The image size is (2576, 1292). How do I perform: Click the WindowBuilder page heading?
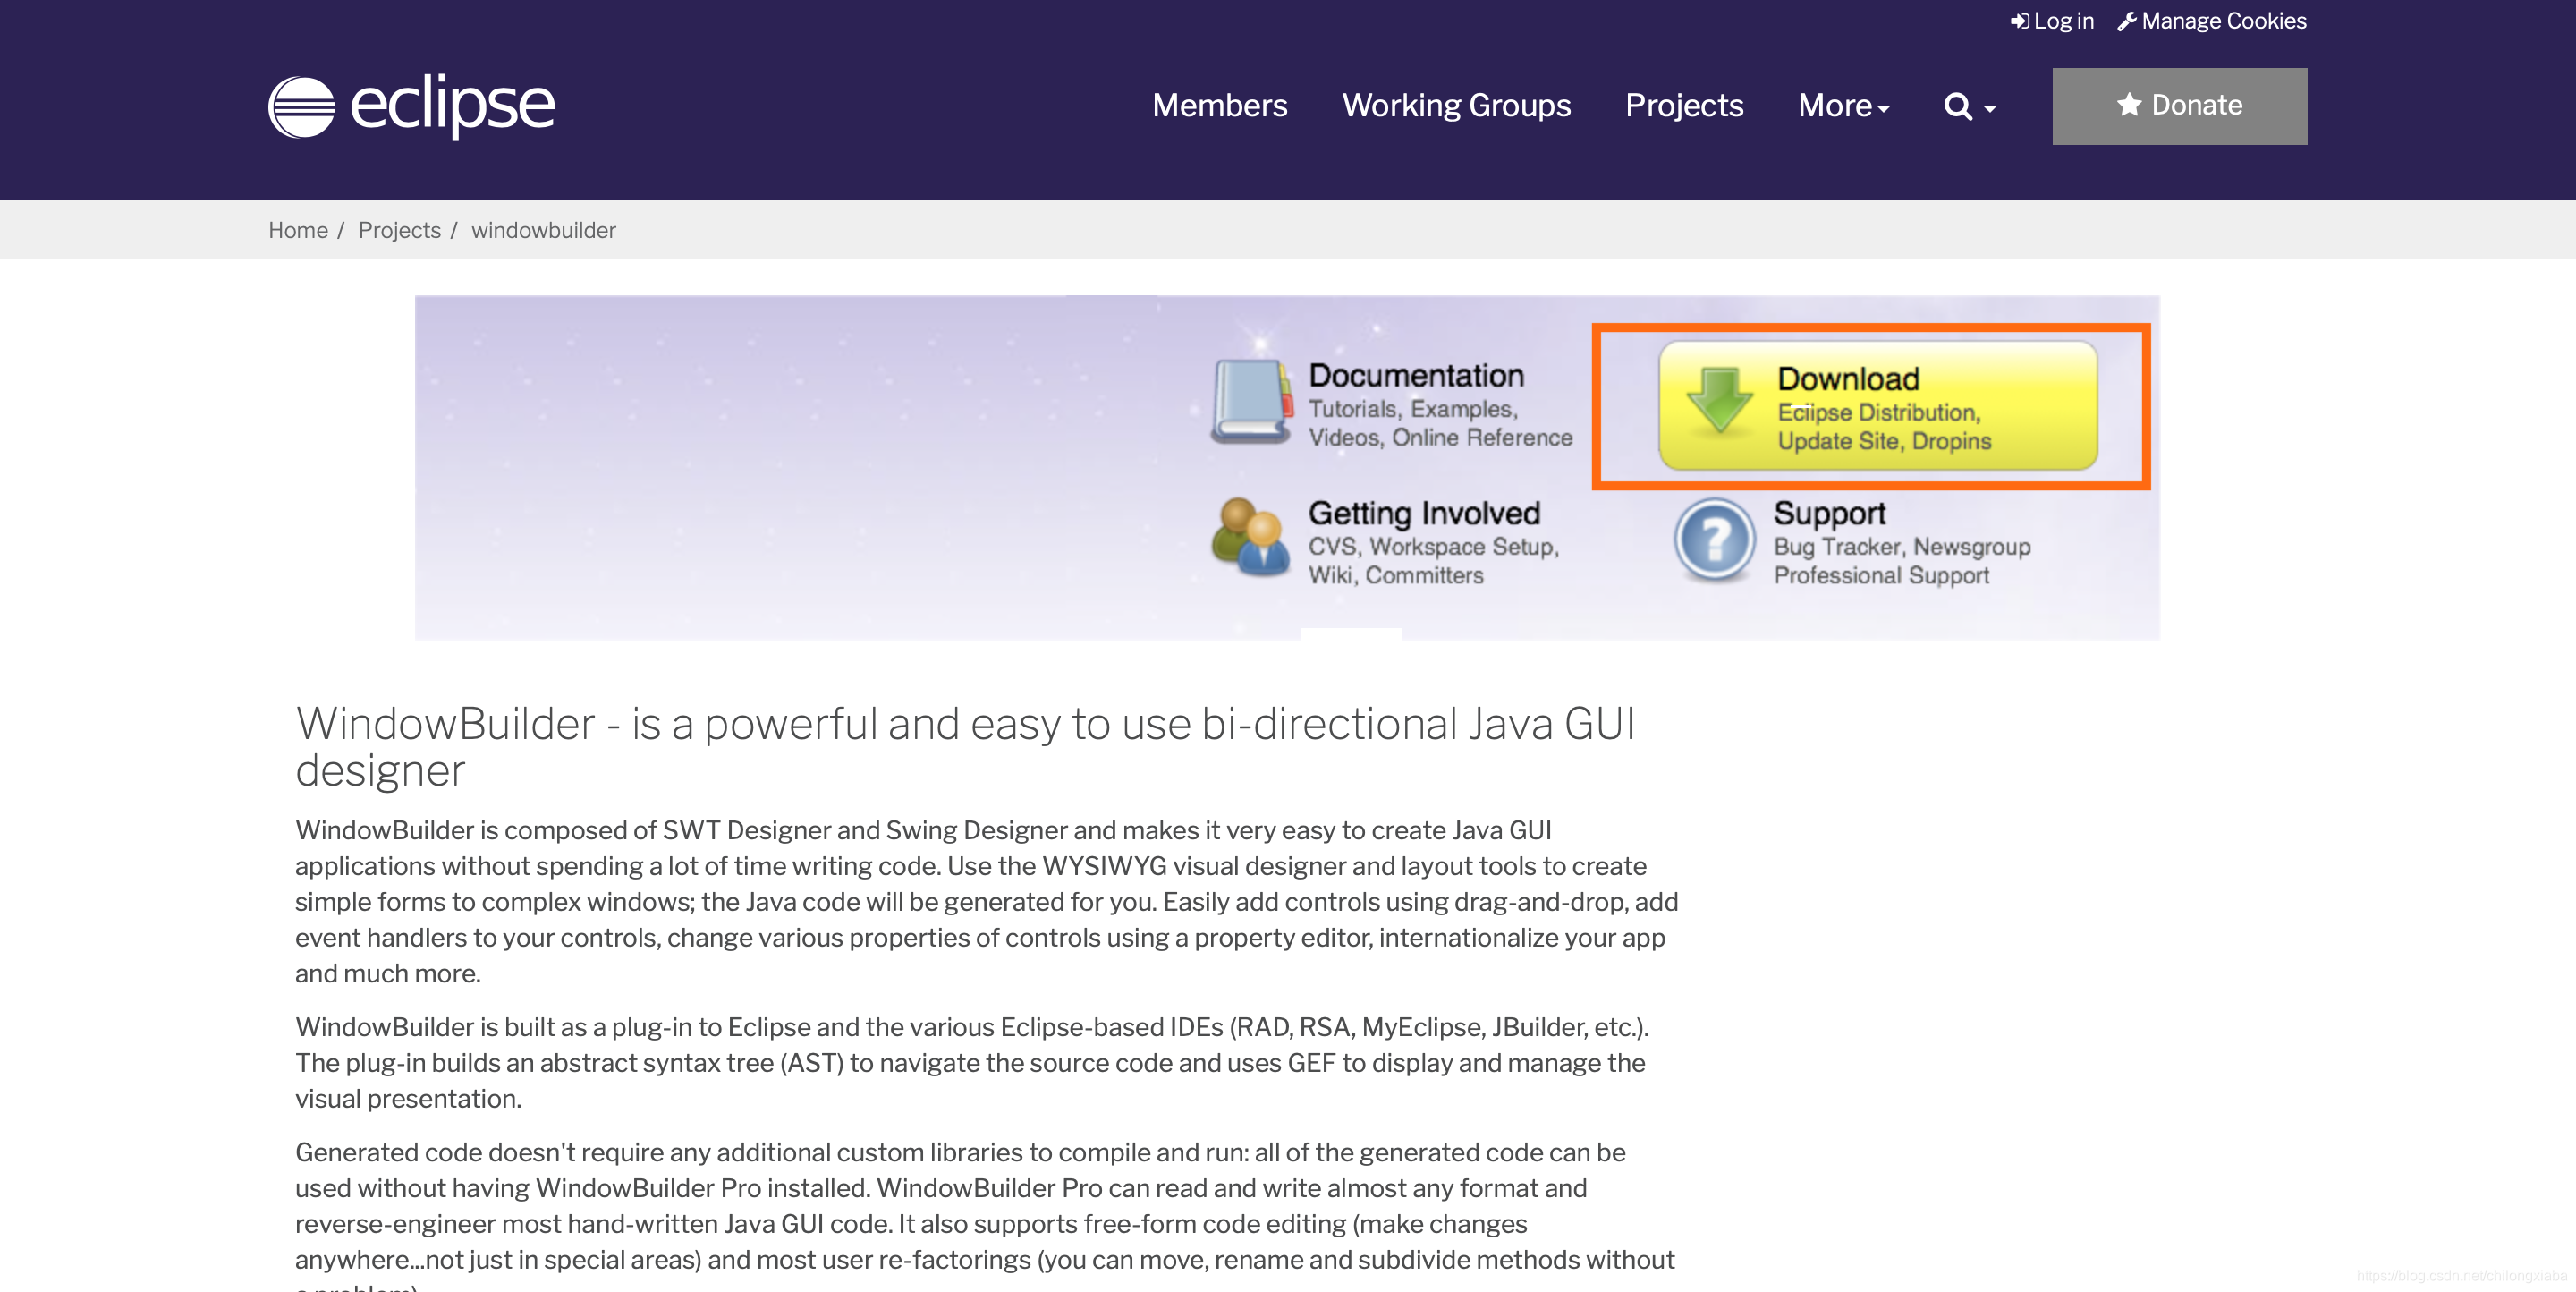pos(965,747)
